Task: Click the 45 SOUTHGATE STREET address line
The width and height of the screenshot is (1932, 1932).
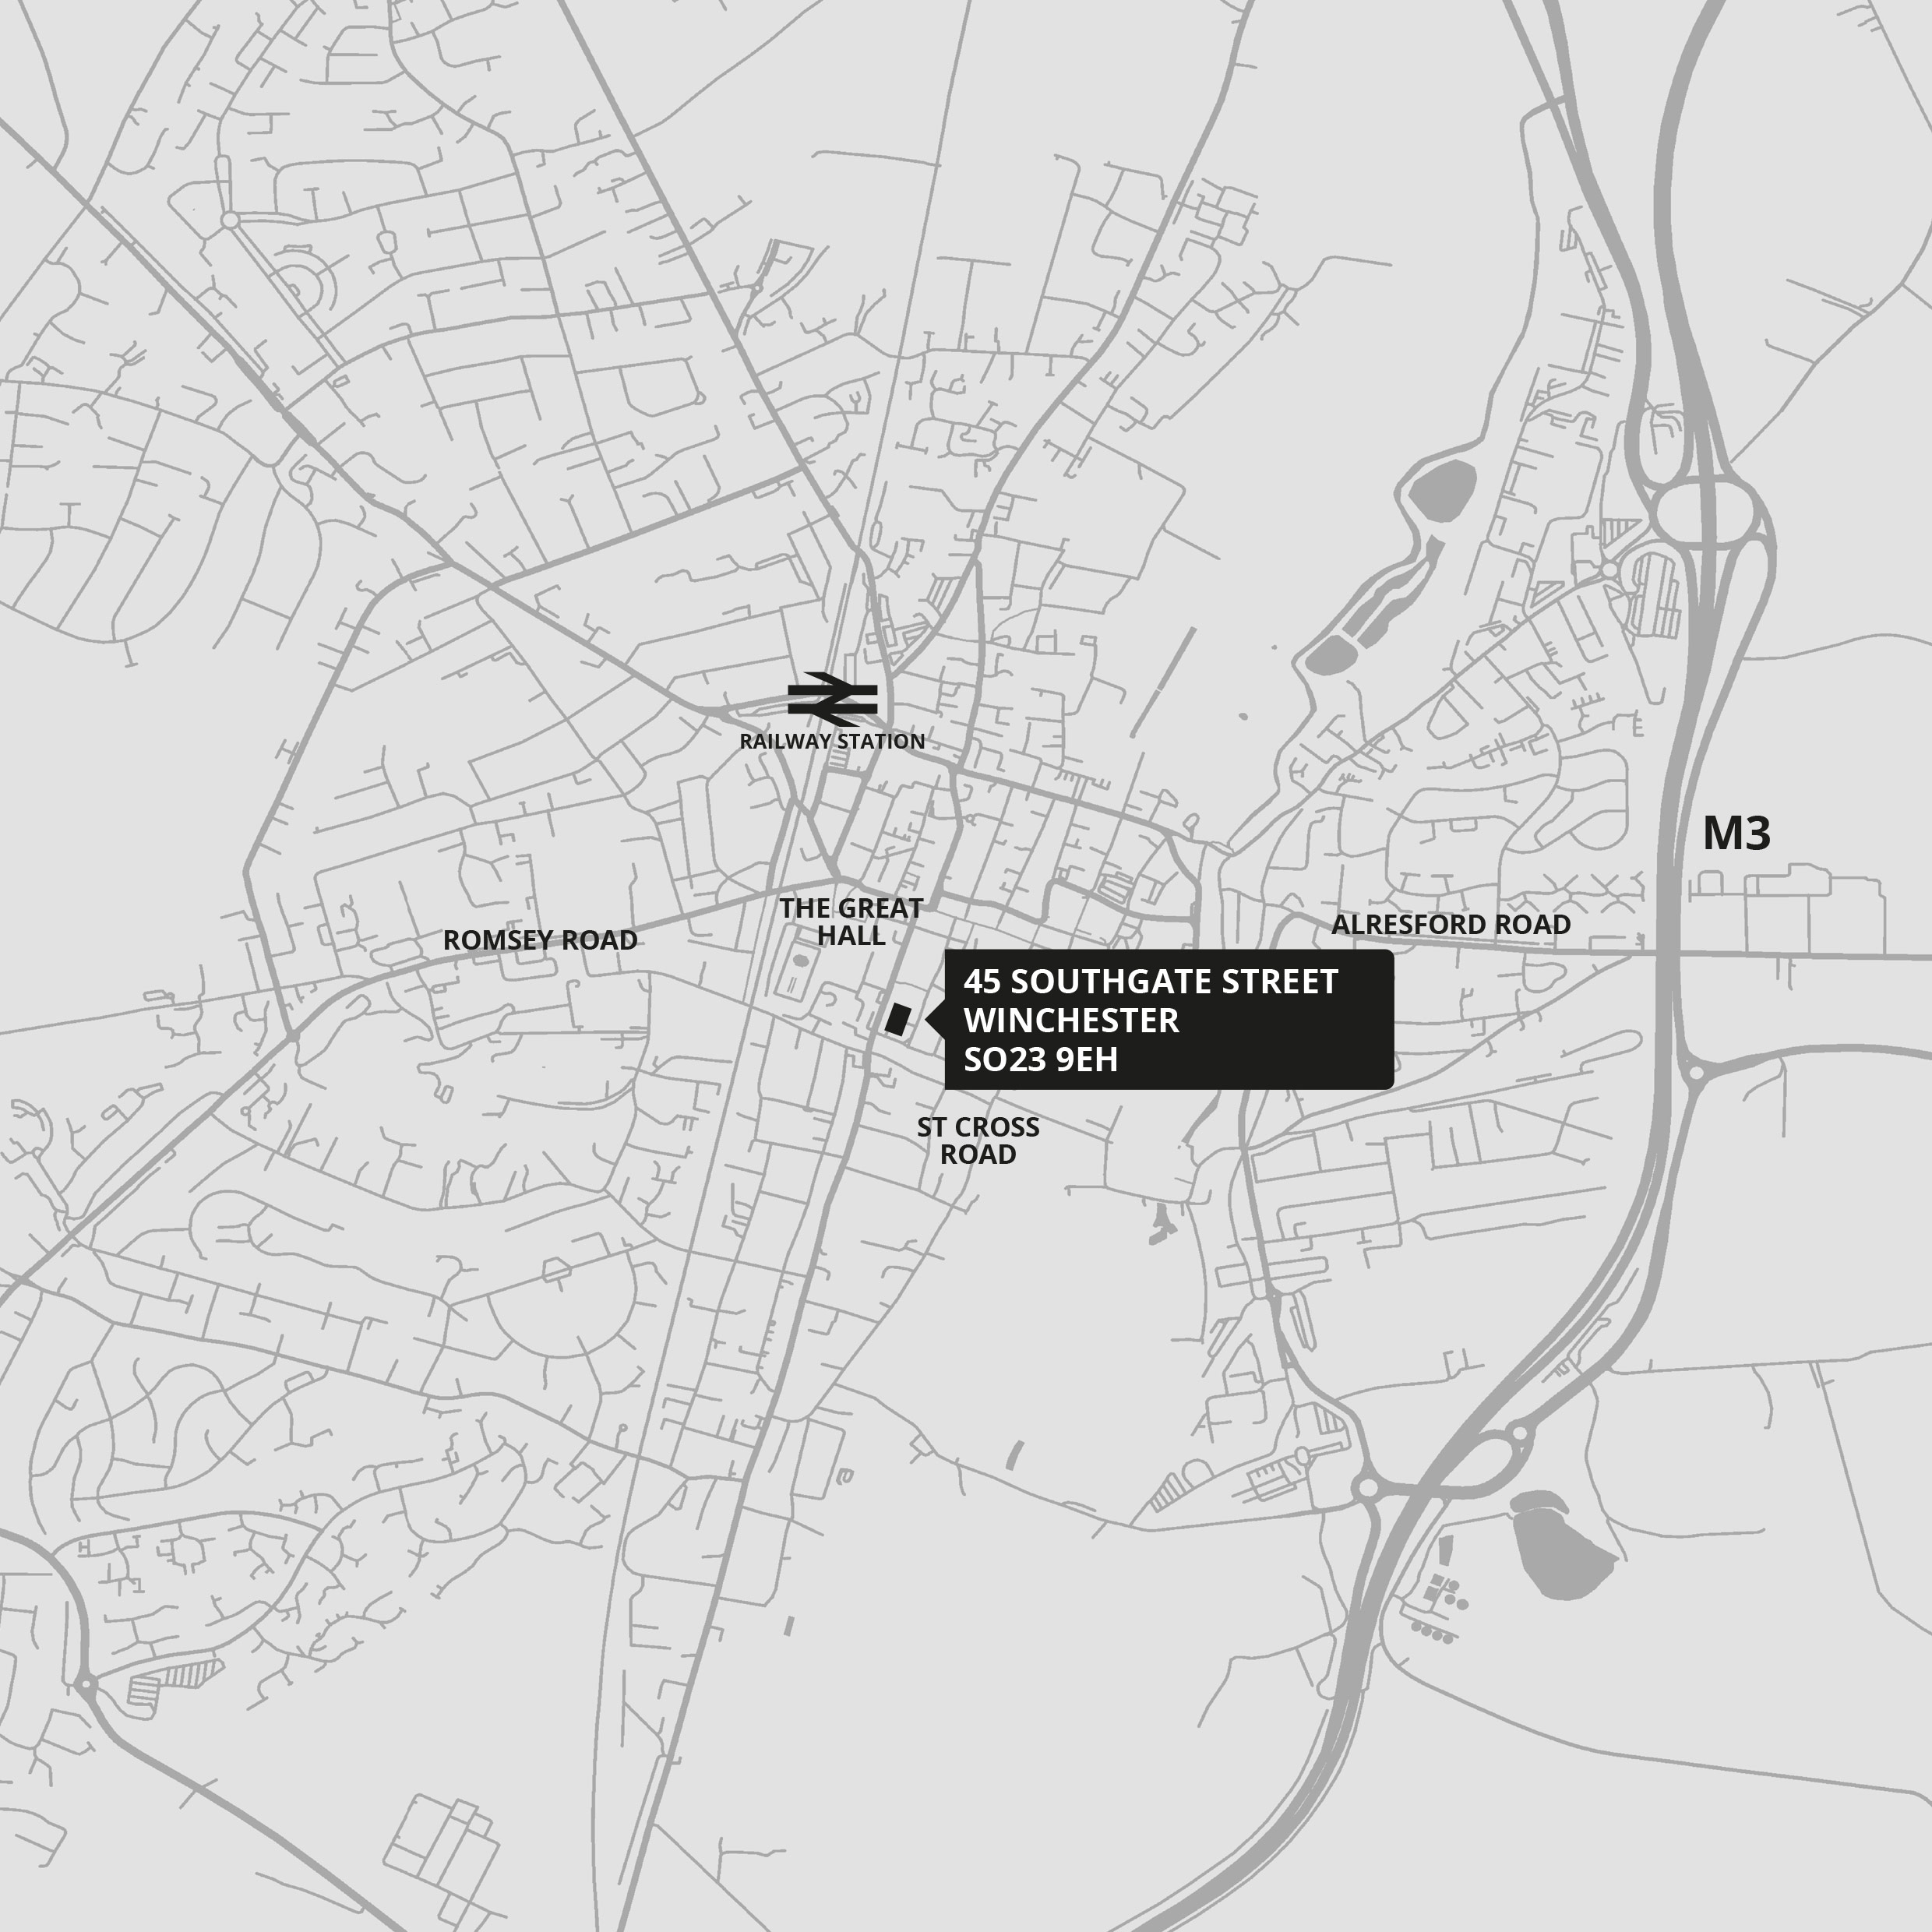Action: click(x=1151, y=982)
